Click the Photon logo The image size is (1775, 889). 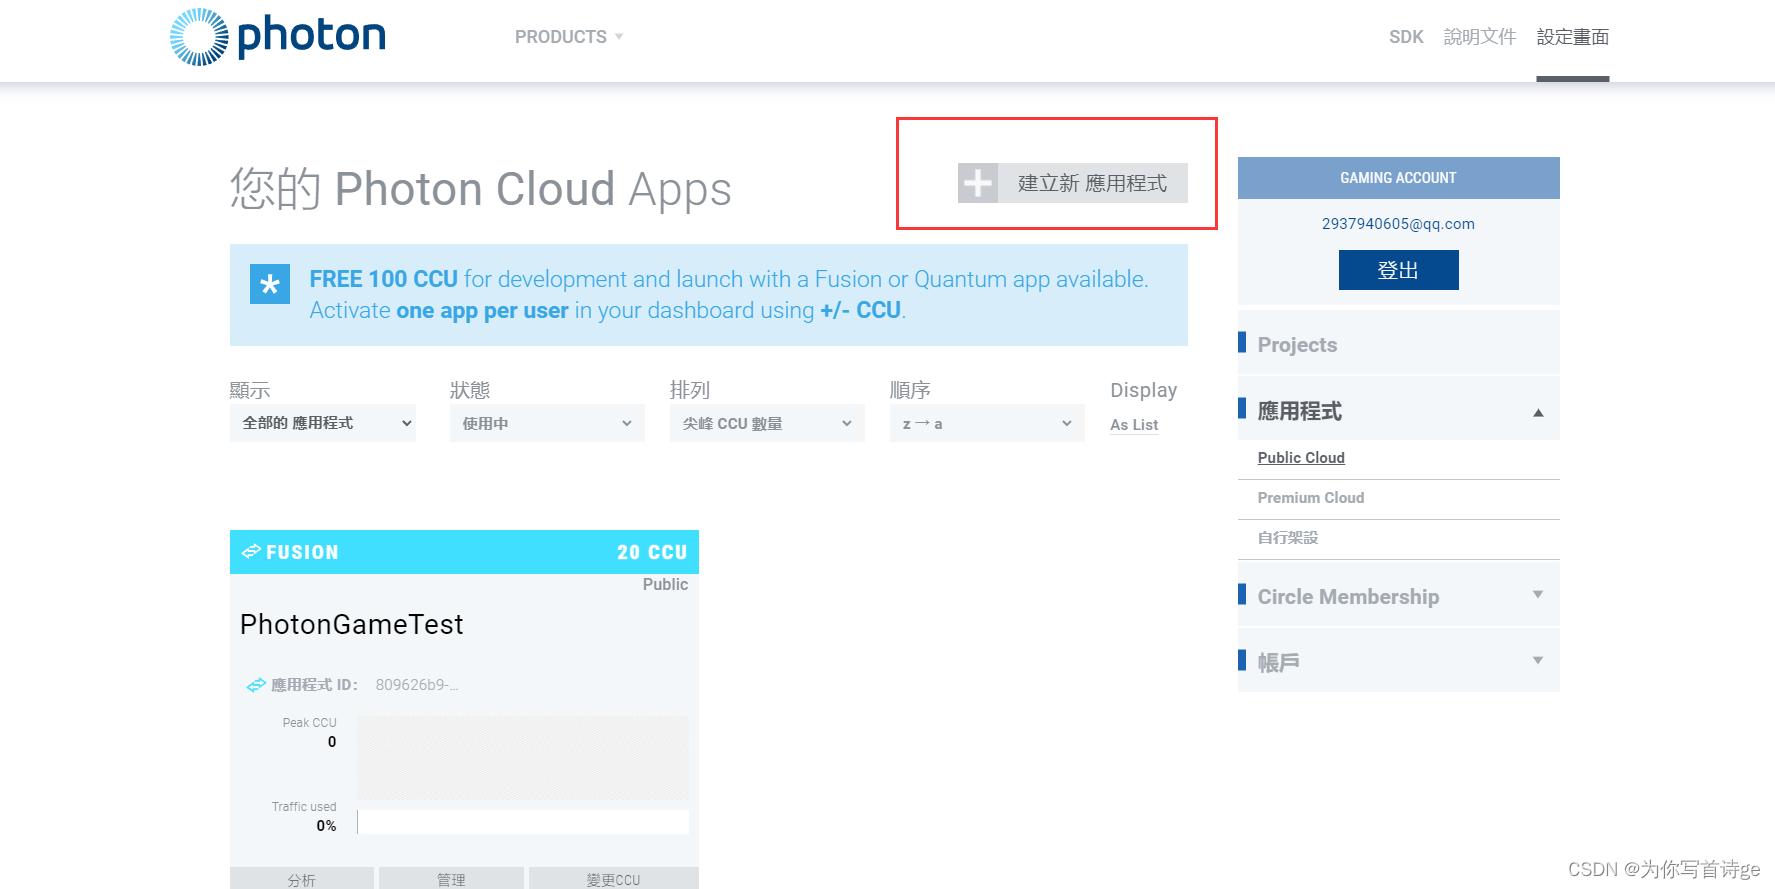coord(278,37)
